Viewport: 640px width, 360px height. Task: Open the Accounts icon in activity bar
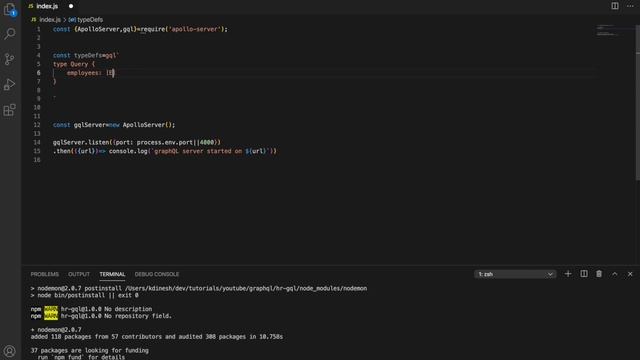click(x=9, y=351)
